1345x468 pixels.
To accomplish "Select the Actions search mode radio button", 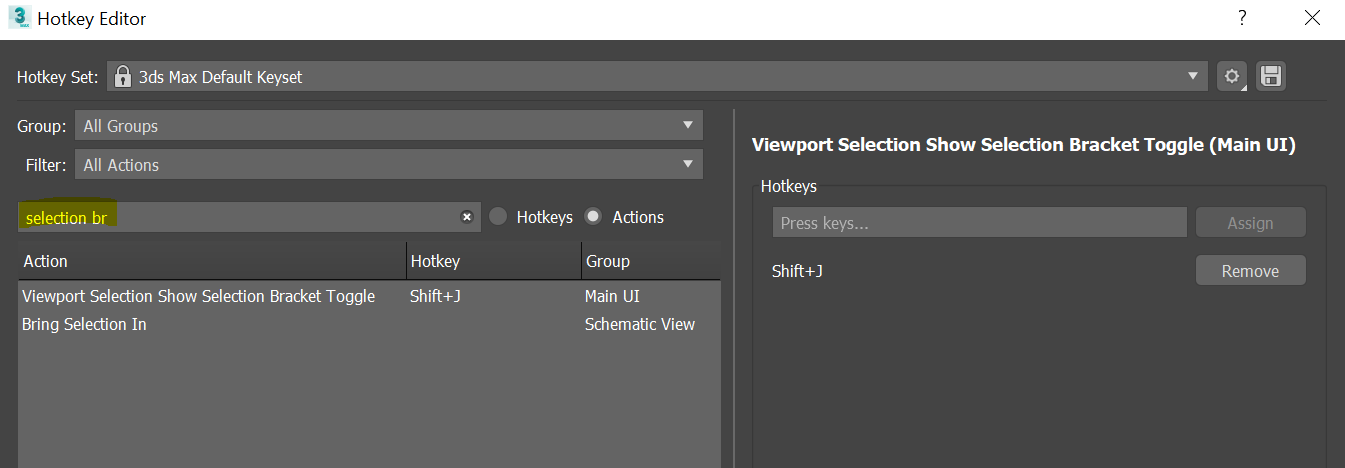I will click(594, 217).
